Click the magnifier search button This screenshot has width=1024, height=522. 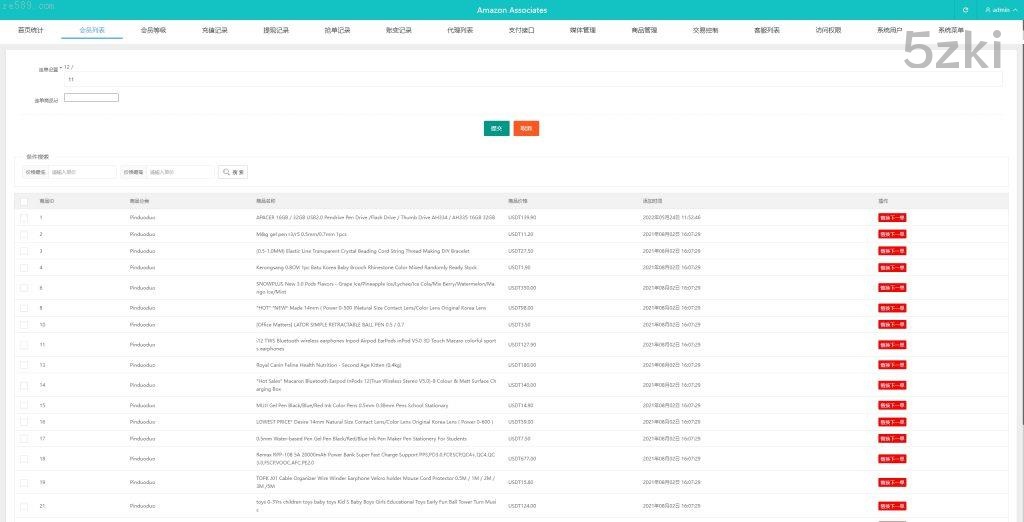click(232, 172)
